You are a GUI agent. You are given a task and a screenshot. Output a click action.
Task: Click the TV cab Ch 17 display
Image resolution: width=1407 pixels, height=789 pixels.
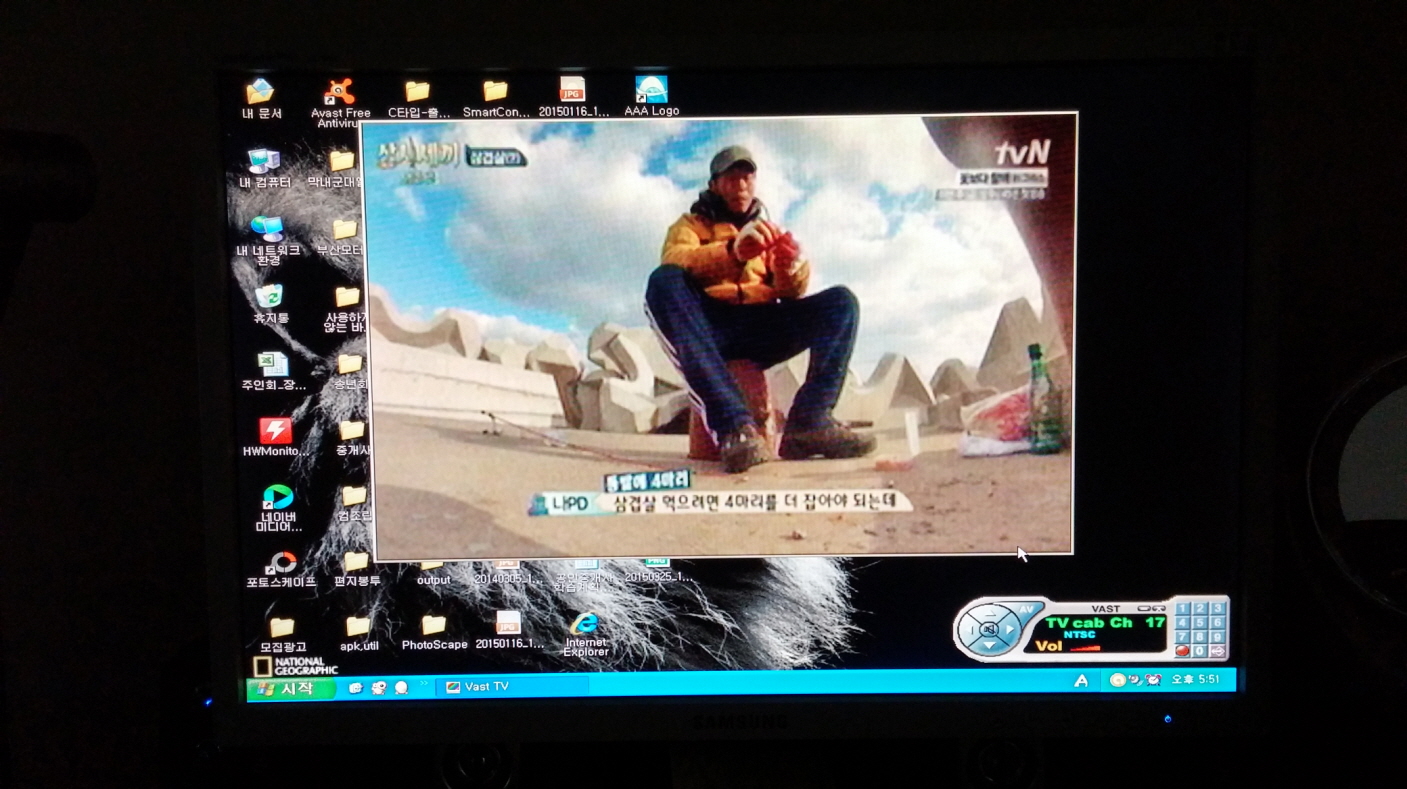(1105, 623)
